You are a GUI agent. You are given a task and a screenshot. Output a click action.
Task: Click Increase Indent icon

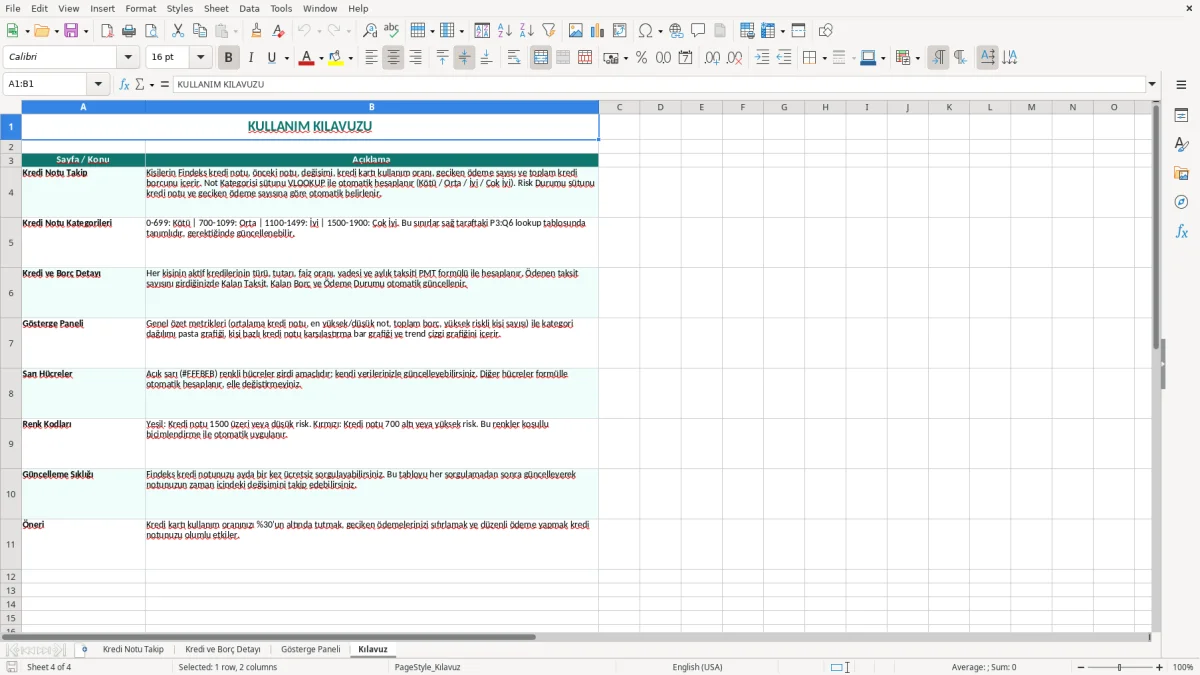762,58
